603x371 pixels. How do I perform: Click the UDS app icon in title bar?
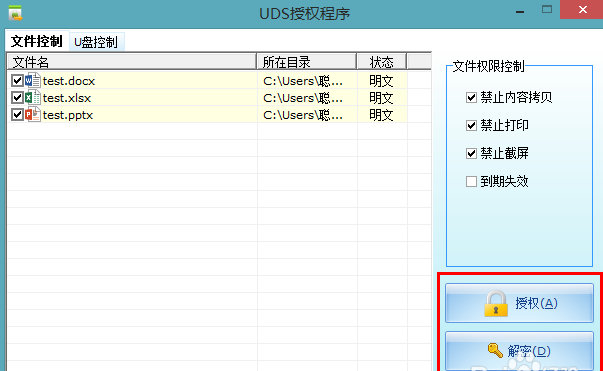[x=15, y=13]
